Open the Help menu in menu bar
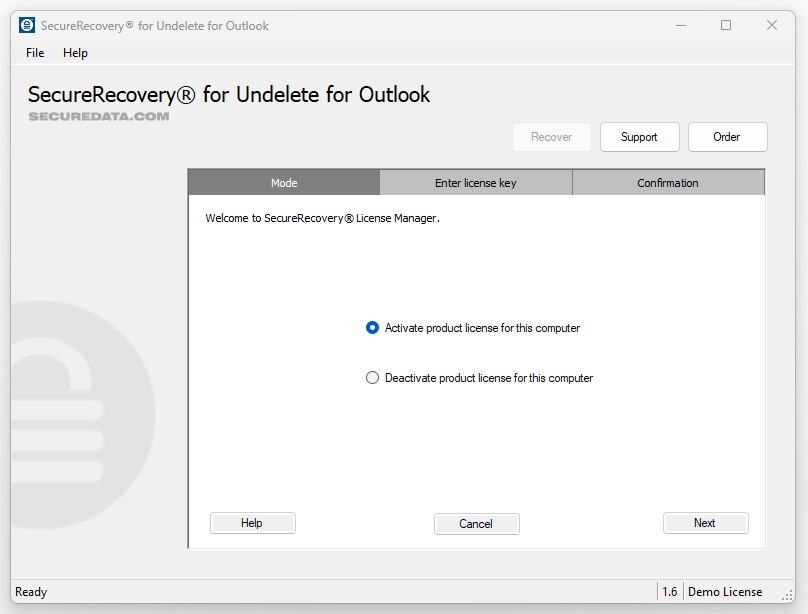808x614 pixels. [75, 53]
